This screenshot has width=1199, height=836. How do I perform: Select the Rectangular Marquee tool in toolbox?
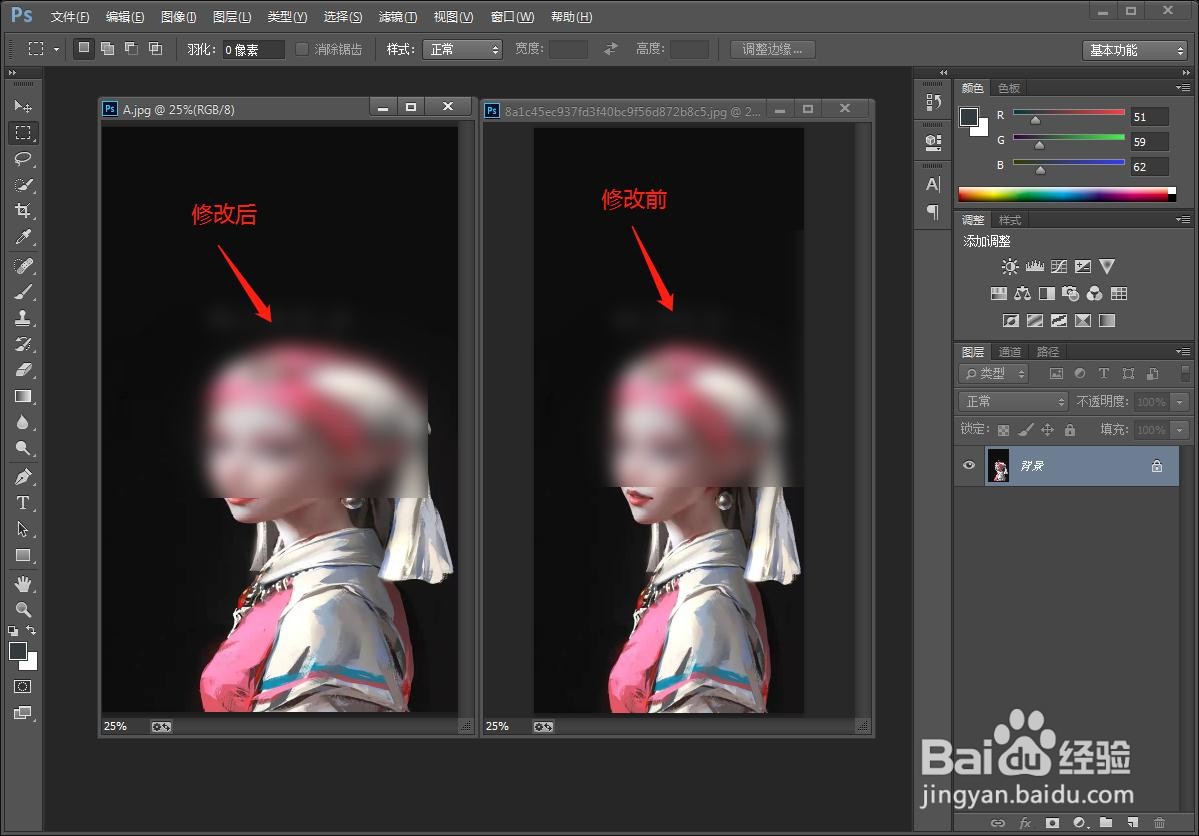[x=23, y=132]
